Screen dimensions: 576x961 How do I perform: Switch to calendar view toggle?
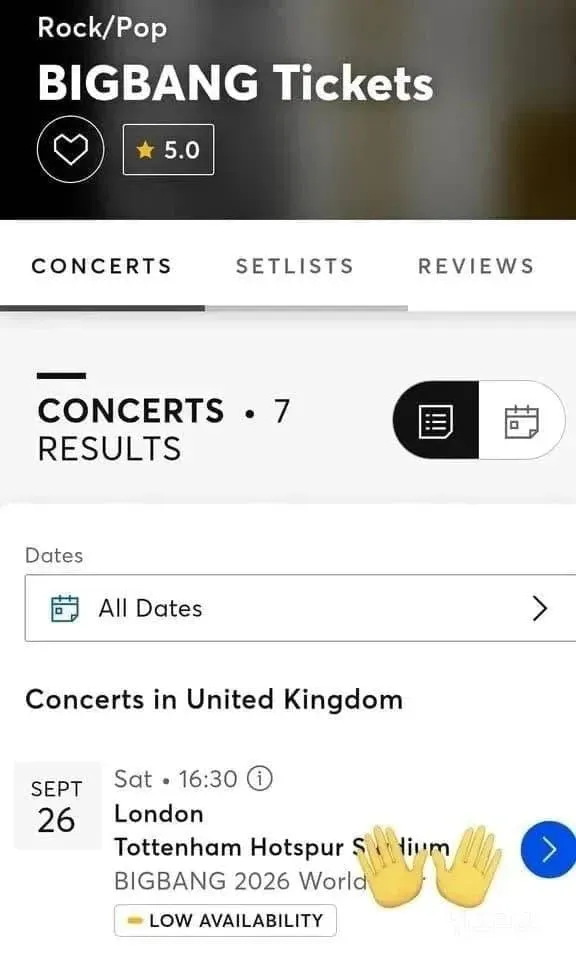click(x=521, y=420)
